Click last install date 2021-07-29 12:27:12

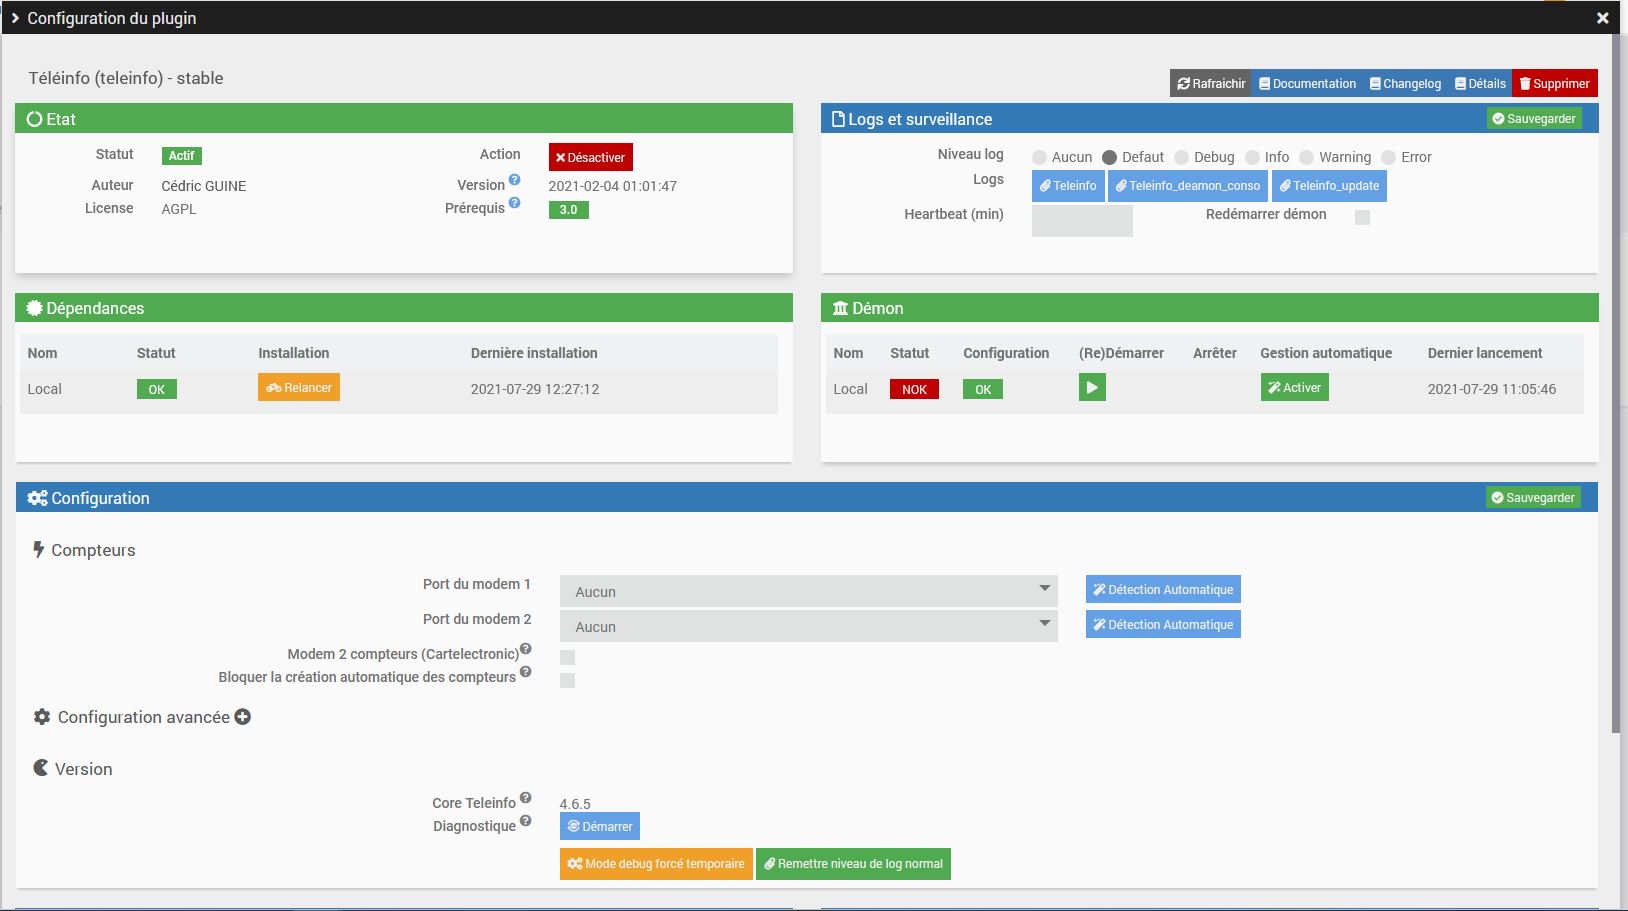pyautogui.click(x=535, y=389)
